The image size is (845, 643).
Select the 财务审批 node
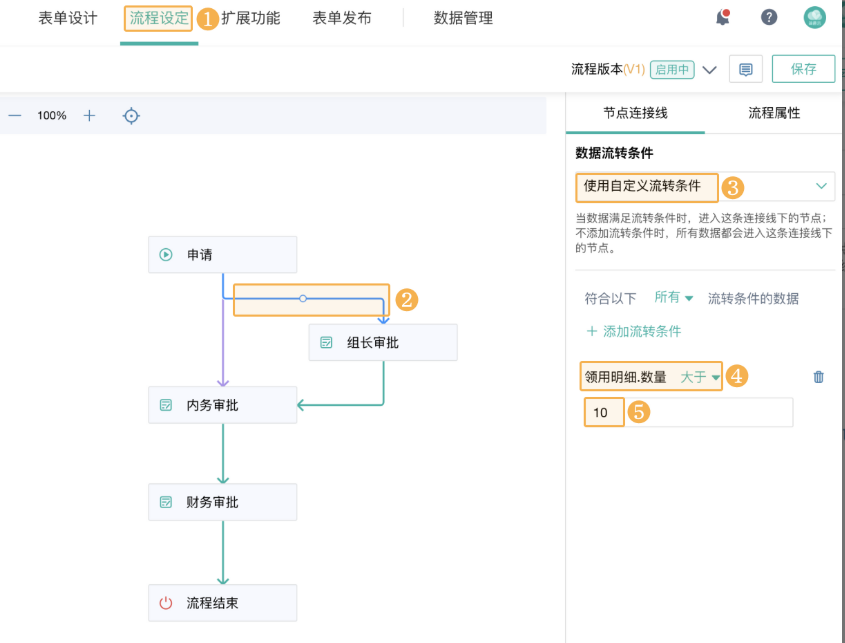pyautogui.click(x=223, y=502)
